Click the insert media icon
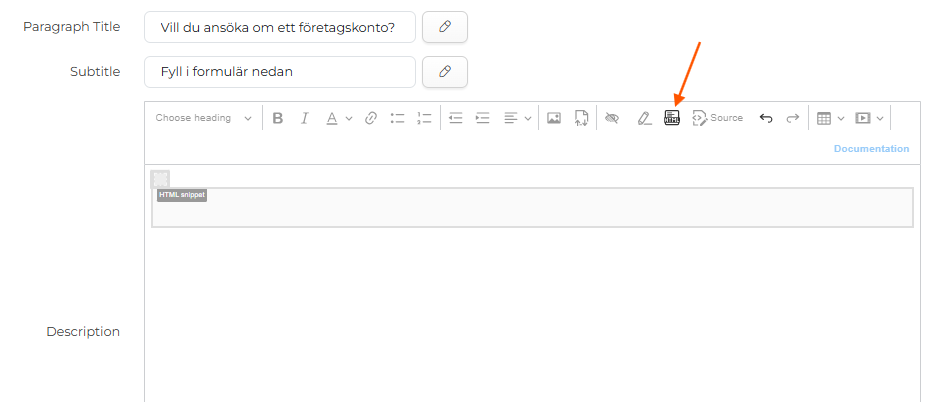The height and width of the screenshot is (402, 931). 862,118
